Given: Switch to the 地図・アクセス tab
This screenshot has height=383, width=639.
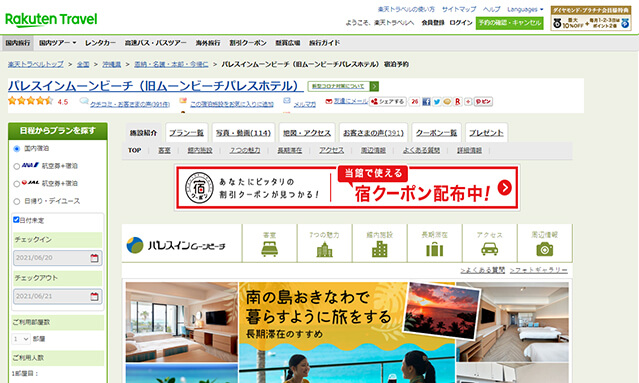Looking at the screenshot, I should click(x=307, y=133).
